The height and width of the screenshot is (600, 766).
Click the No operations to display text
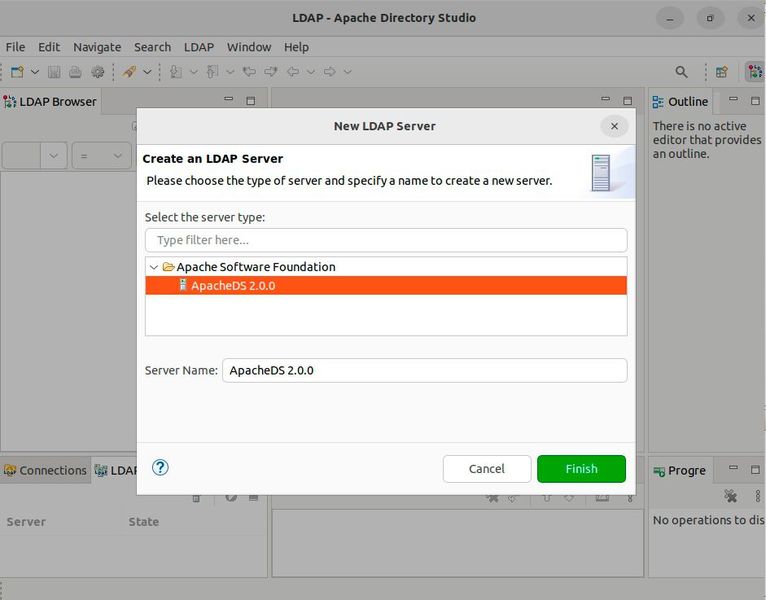[708, 520]
